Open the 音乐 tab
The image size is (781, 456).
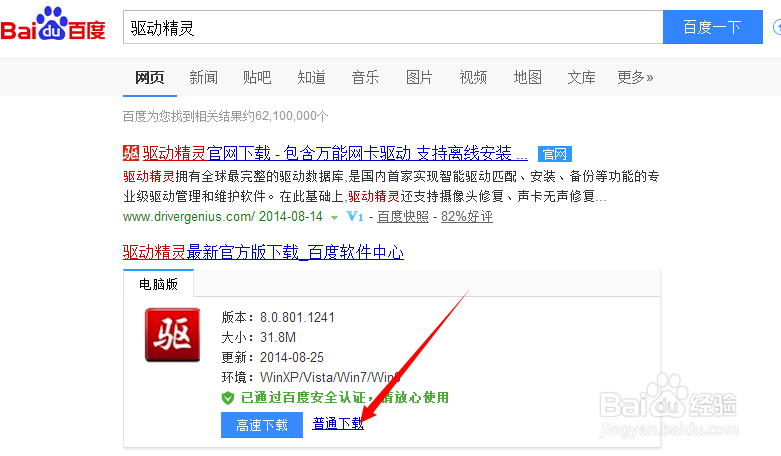click(x=365, y=78)
